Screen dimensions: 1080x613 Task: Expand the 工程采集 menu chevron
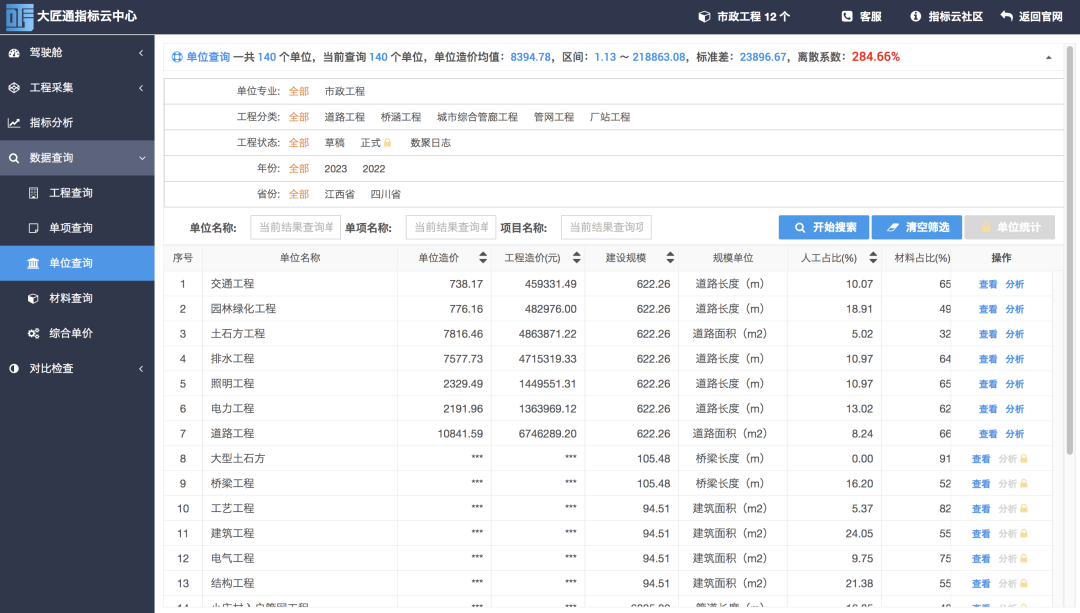tap(141, 87)
